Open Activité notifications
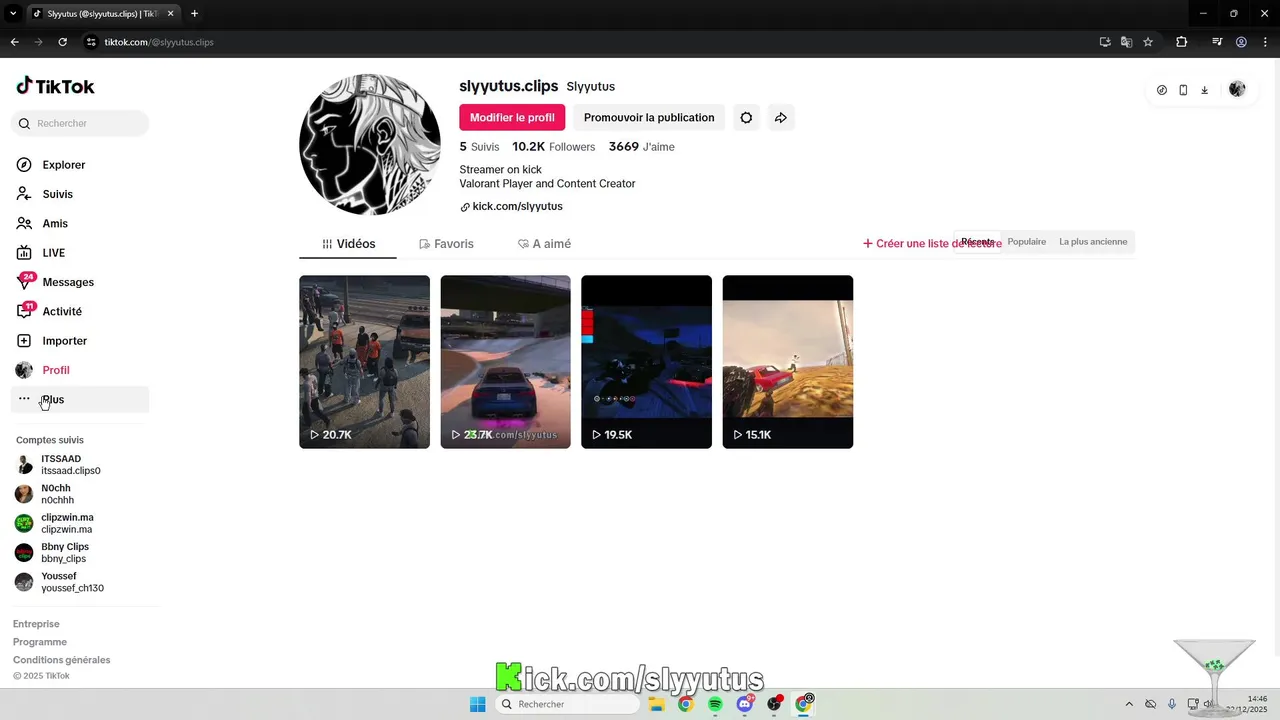The image size is (1280, 720). click(62, 311)
